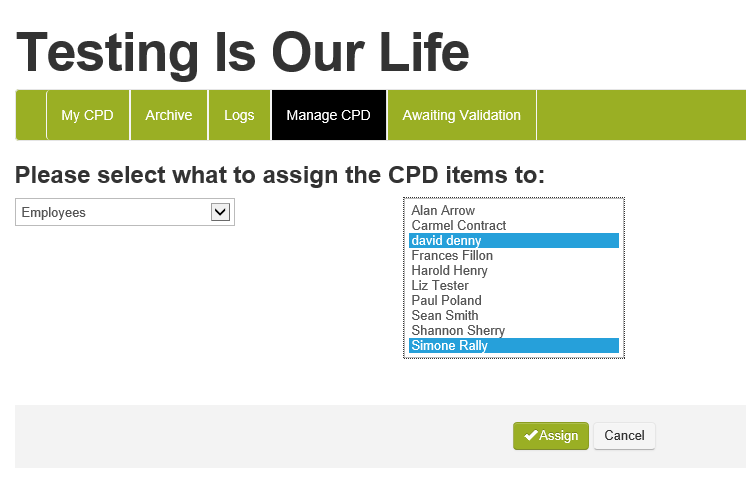Click the blank first navigation bar segment
This screenshot has height=503, width=746.
31,115
